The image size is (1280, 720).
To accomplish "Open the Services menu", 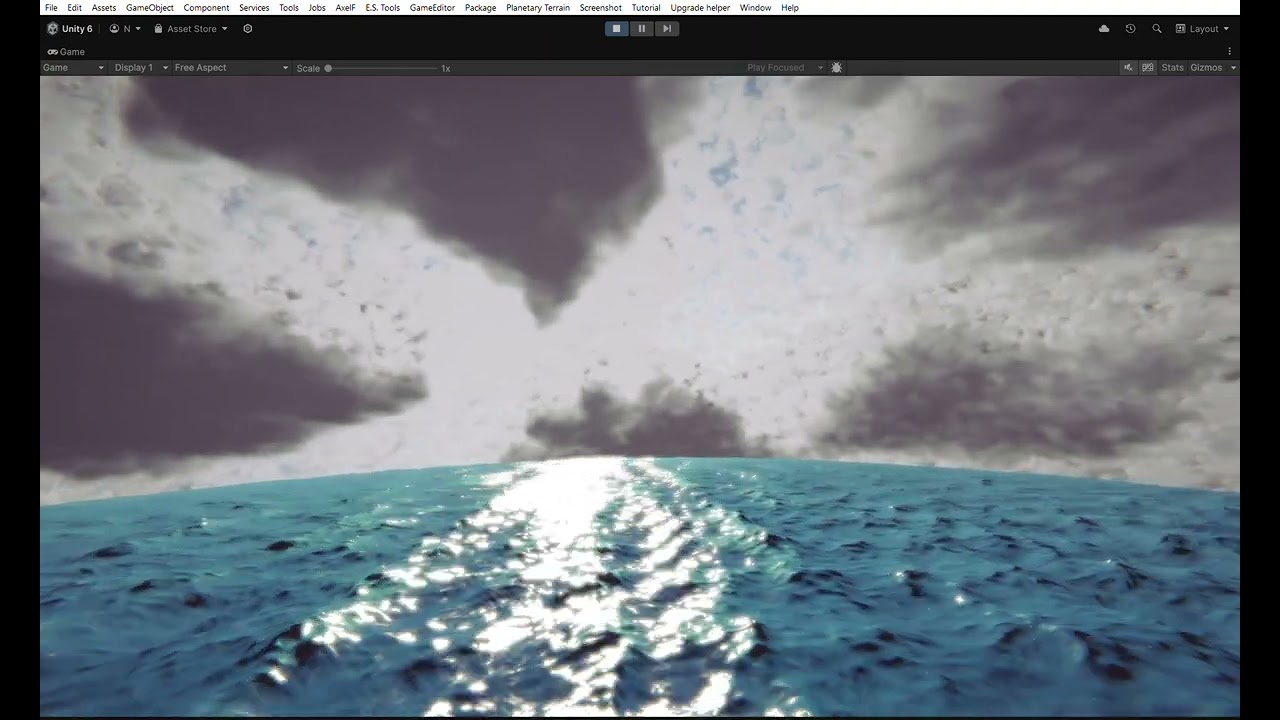I will pyautogui.click(x=254, y=7).
